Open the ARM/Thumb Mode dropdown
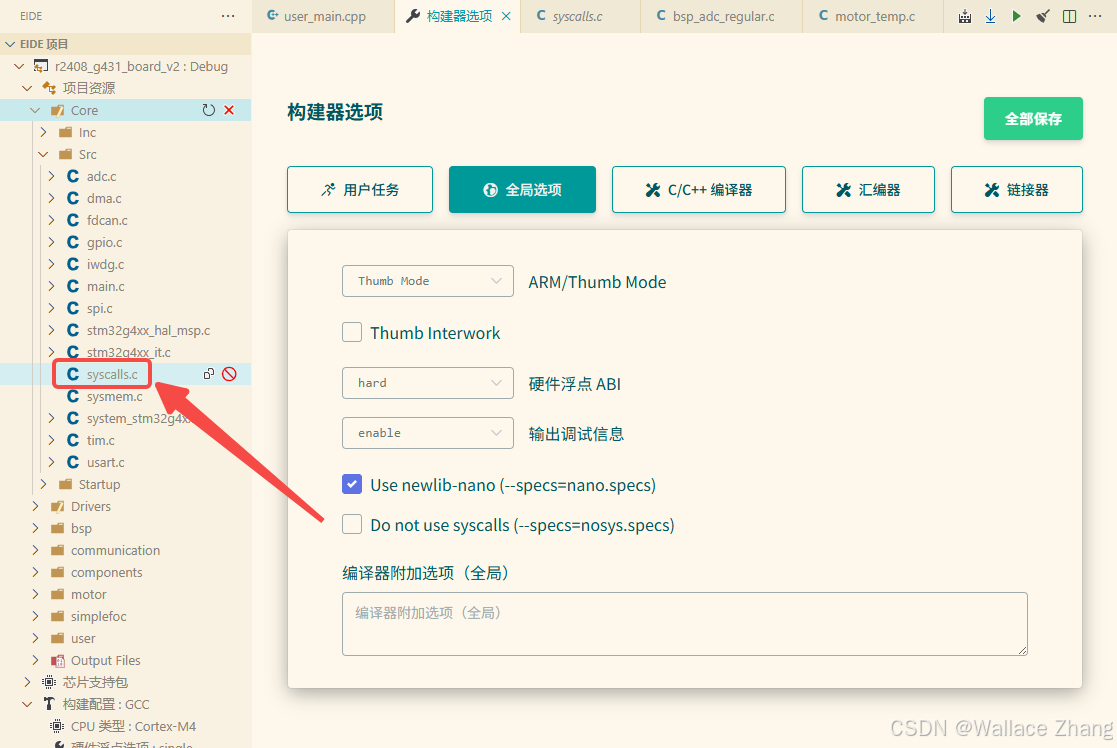Image resolution: width=1117 pixels, height=748 pixels. coord(427,281)
